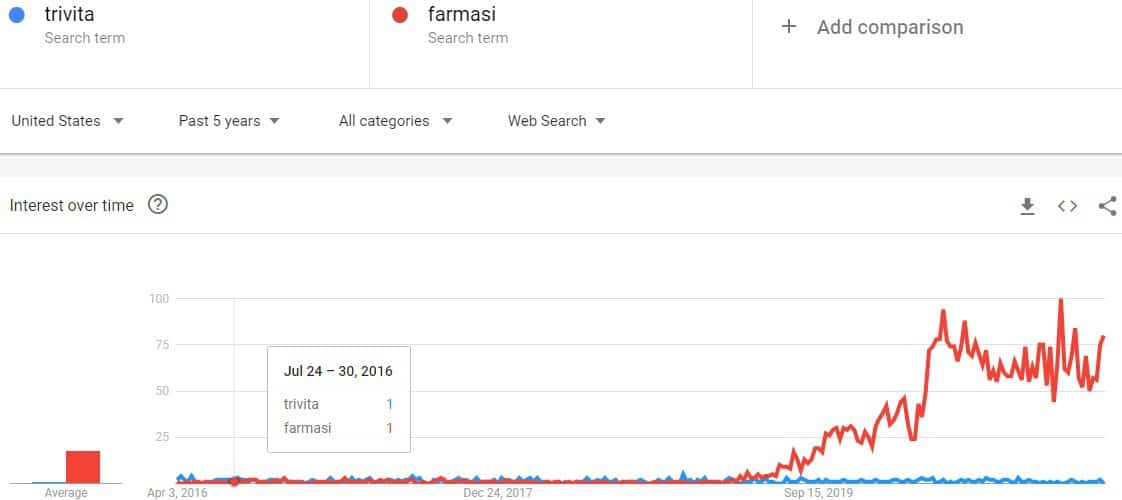Change the Past 5 years time range
This screenshot has height=500, width=1122.
pos(229,121)
